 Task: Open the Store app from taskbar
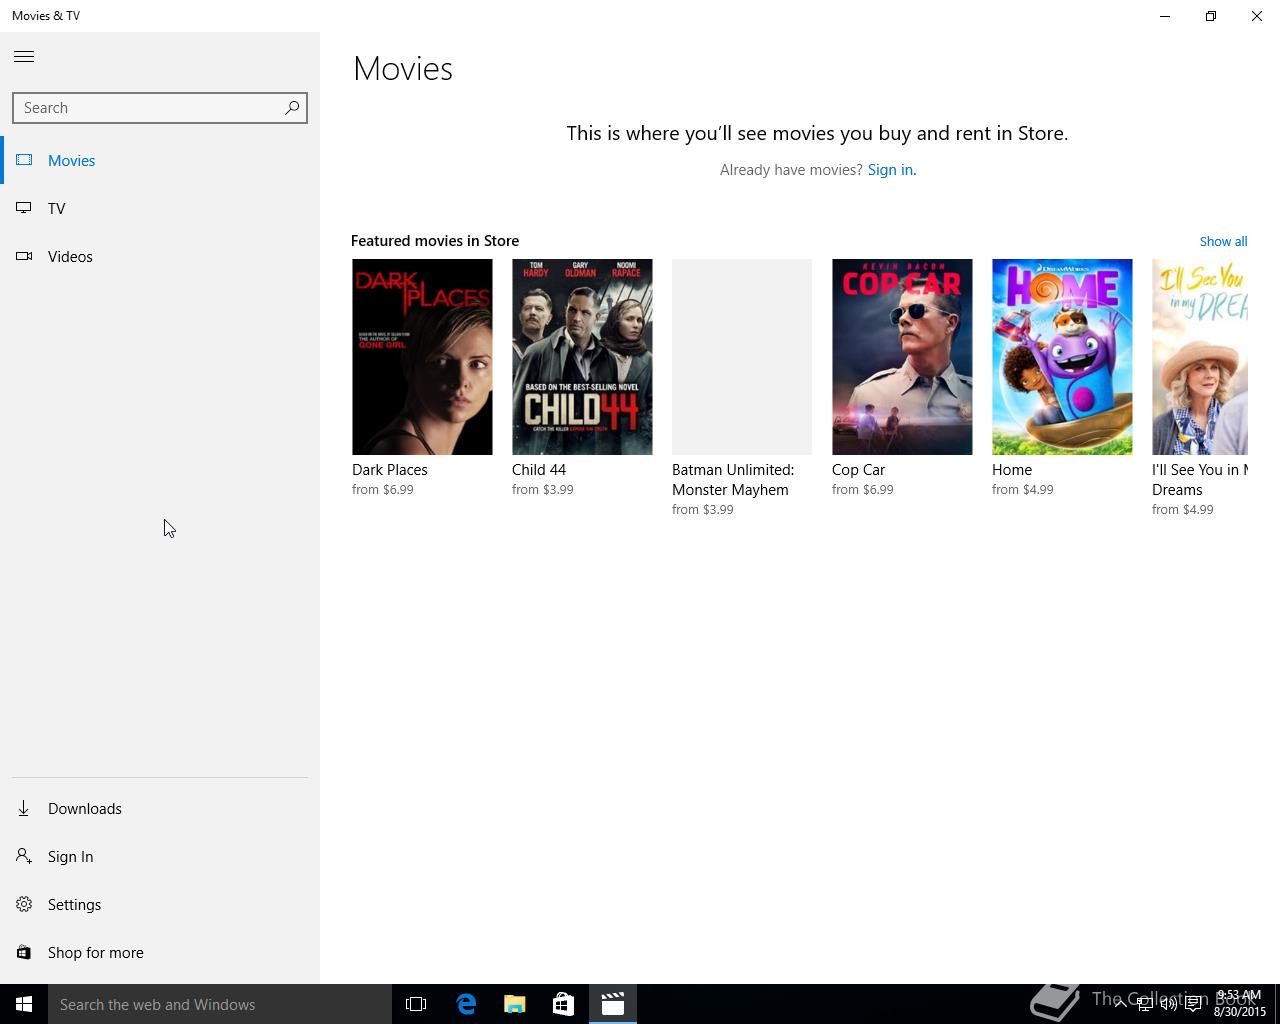click(x=564, y=1004)
